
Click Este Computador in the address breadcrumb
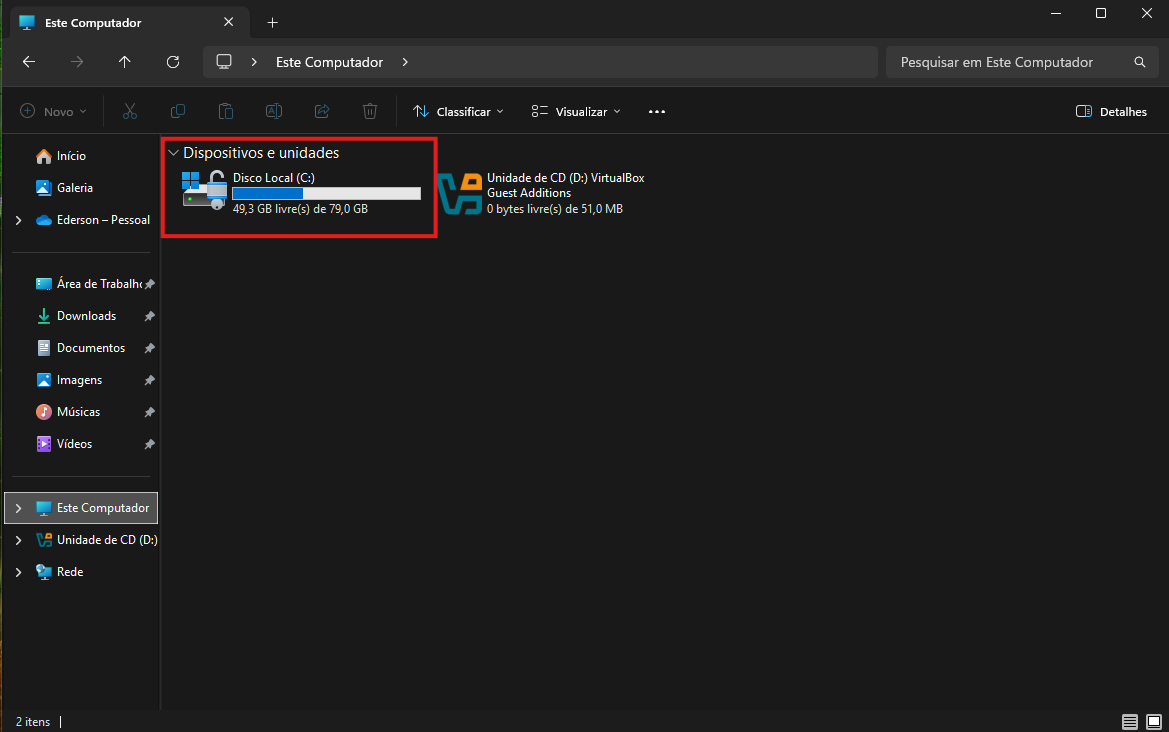coord(330,62)
